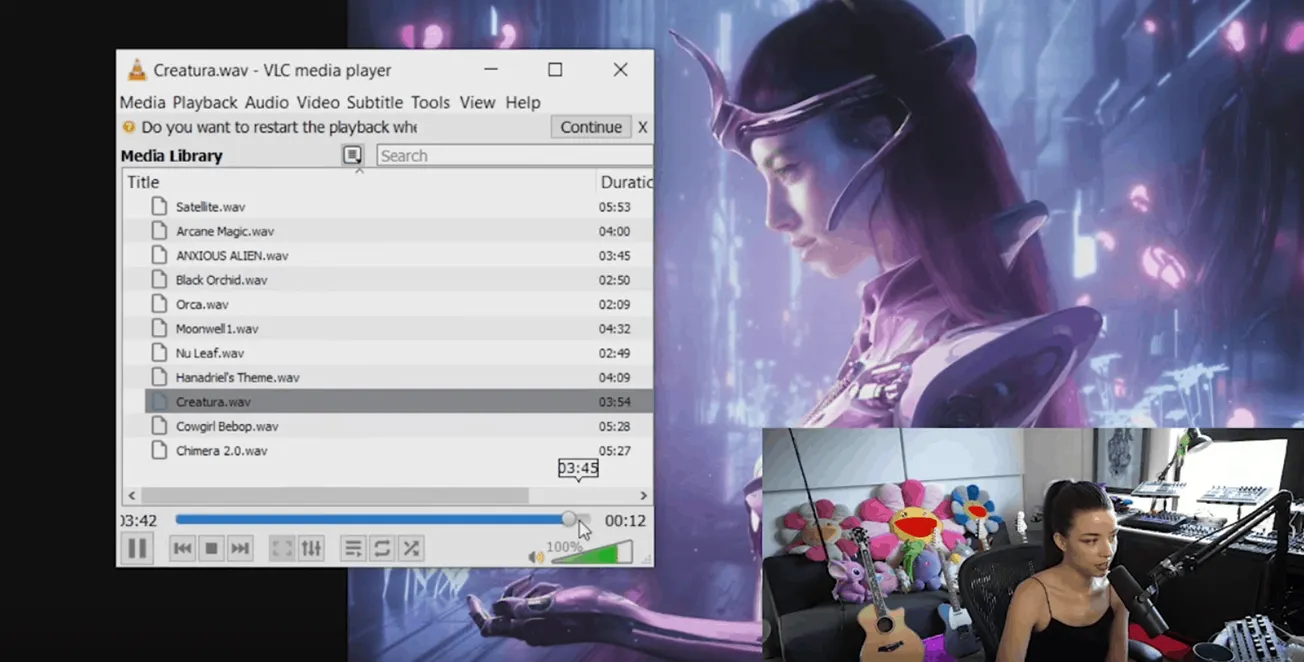1304x662 pixels.
Task: Click the Continue button
Action: (591, 127)
